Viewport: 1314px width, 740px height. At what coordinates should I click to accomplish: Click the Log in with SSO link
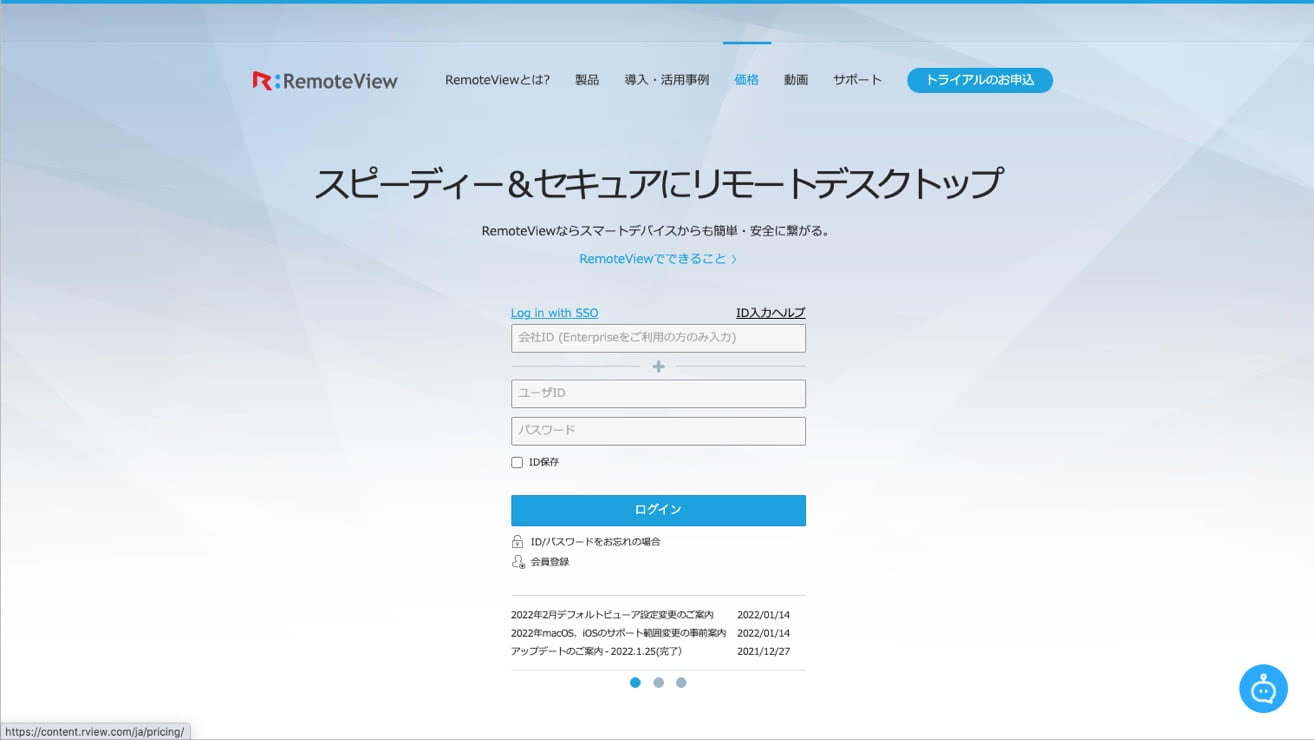[x=555, y=313]
